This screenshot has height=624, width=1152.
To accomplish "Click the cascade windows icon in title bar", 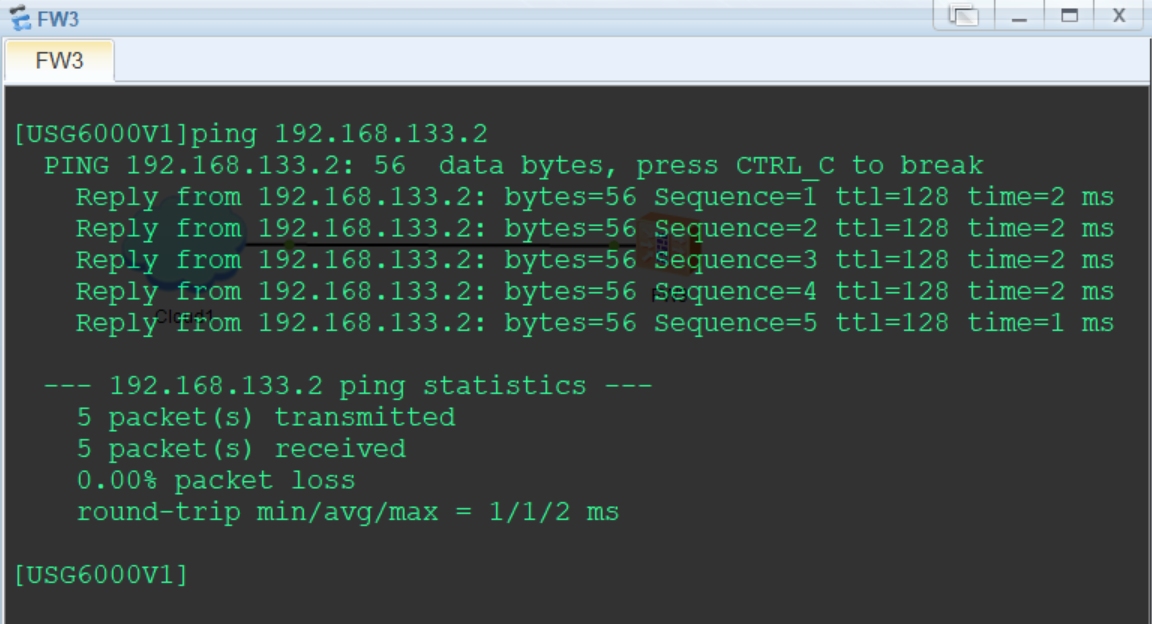I will (963, 16).
